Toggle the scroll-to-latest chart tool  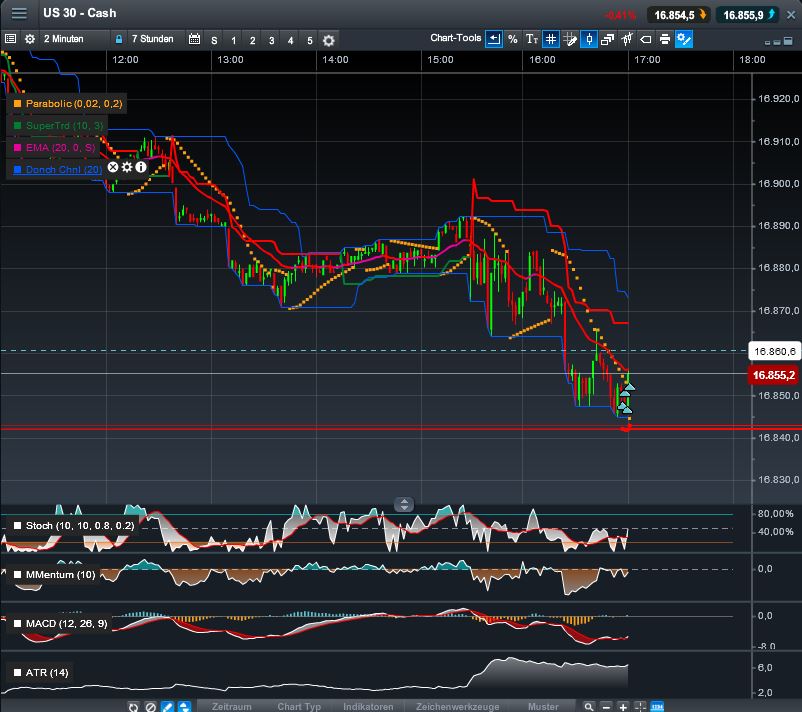click(494, 39)
